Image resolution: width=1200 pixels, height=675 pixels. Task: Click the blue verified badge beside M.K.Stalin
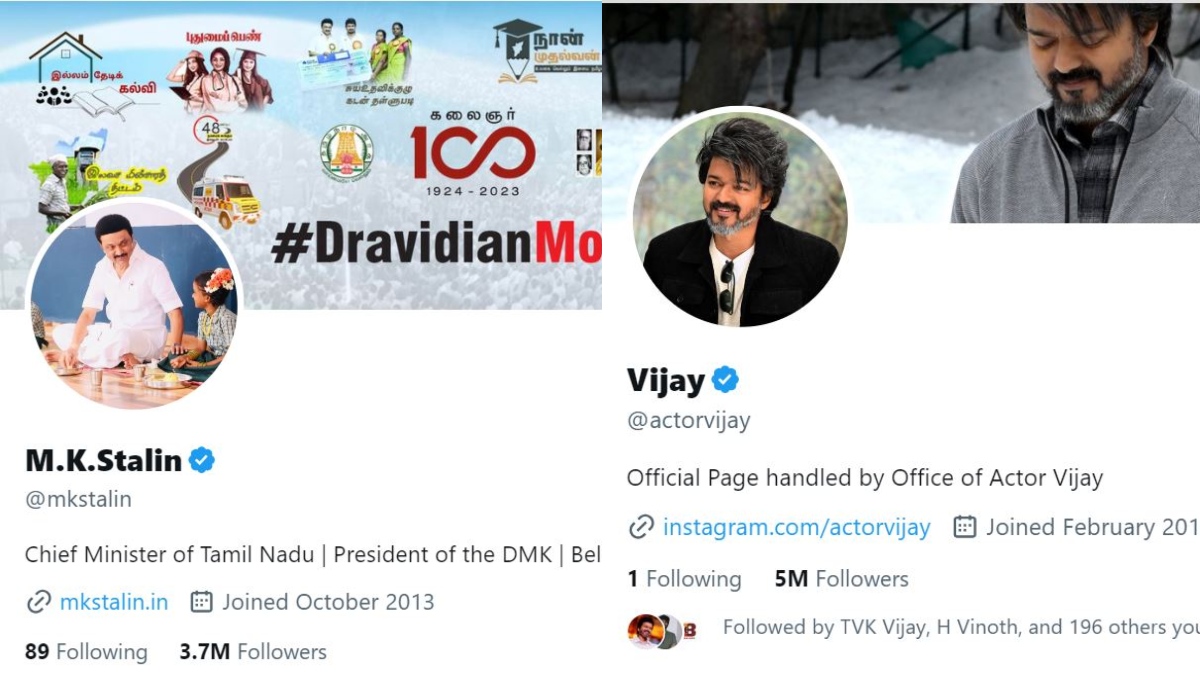point(202,461)
